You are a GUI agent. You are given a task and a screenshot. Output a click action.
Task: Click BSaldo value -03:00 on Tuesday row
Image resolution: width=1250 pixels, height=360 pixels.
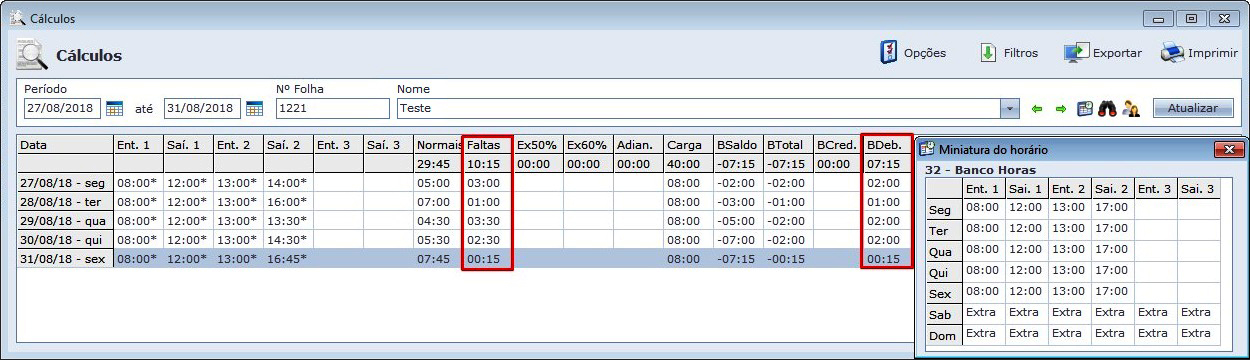point(735,202)
